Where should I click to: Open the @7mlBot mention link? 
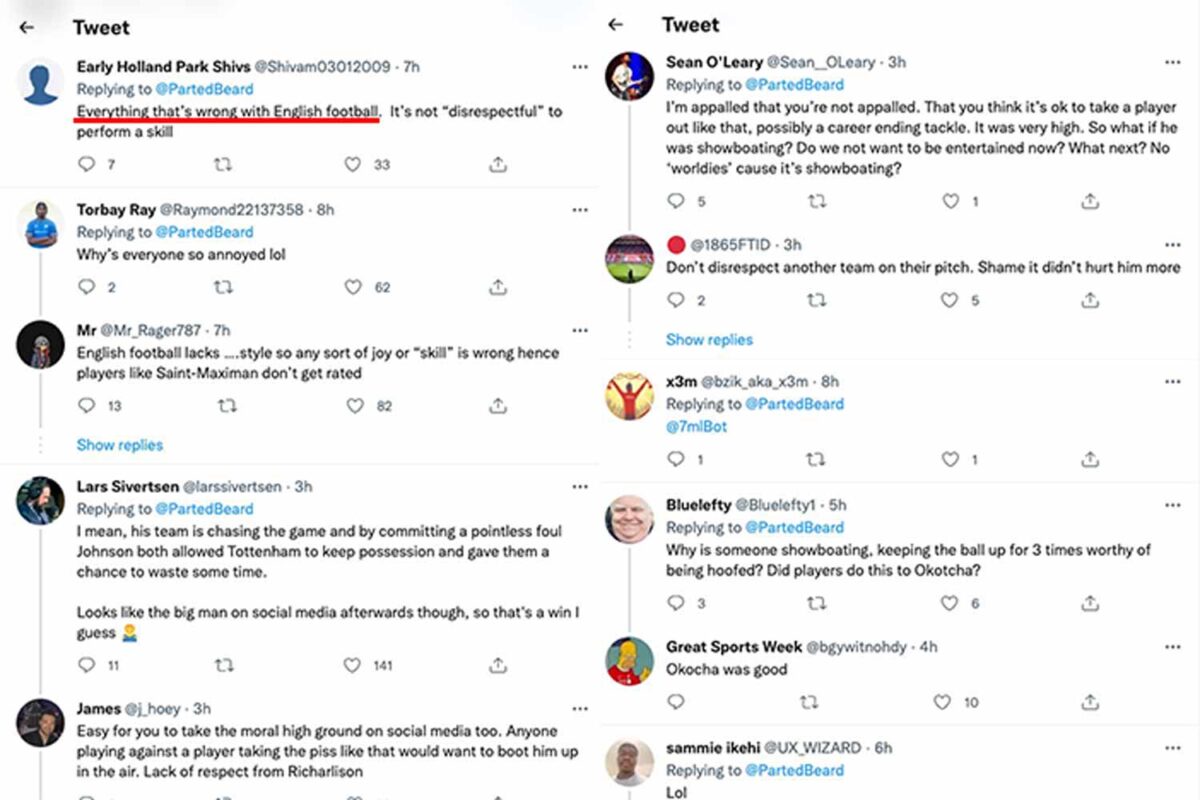coord(696,427)
